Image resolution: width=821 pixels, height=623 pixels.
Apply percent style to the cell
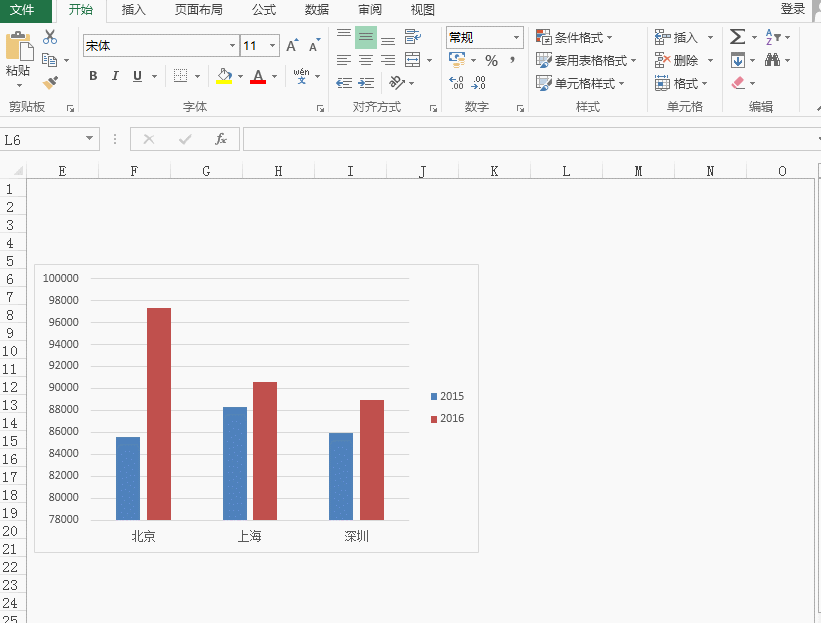coord(491,61)
